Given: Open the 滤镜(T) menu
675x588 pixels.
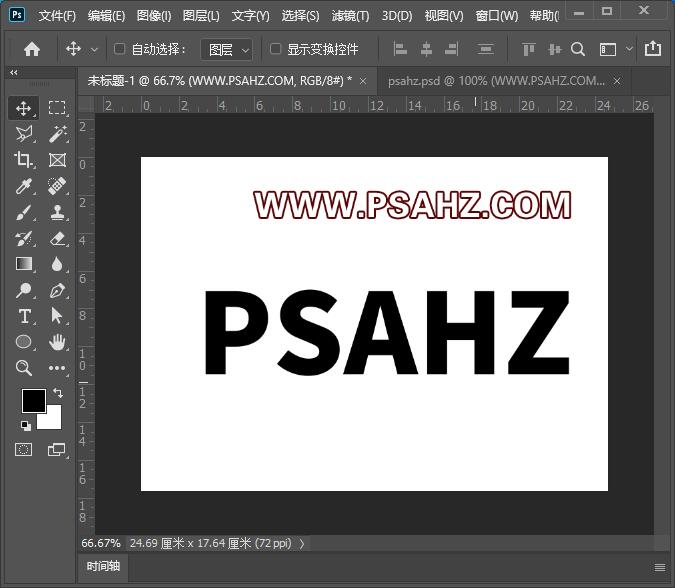Looking at the screenshot, I should coord(350,16).
